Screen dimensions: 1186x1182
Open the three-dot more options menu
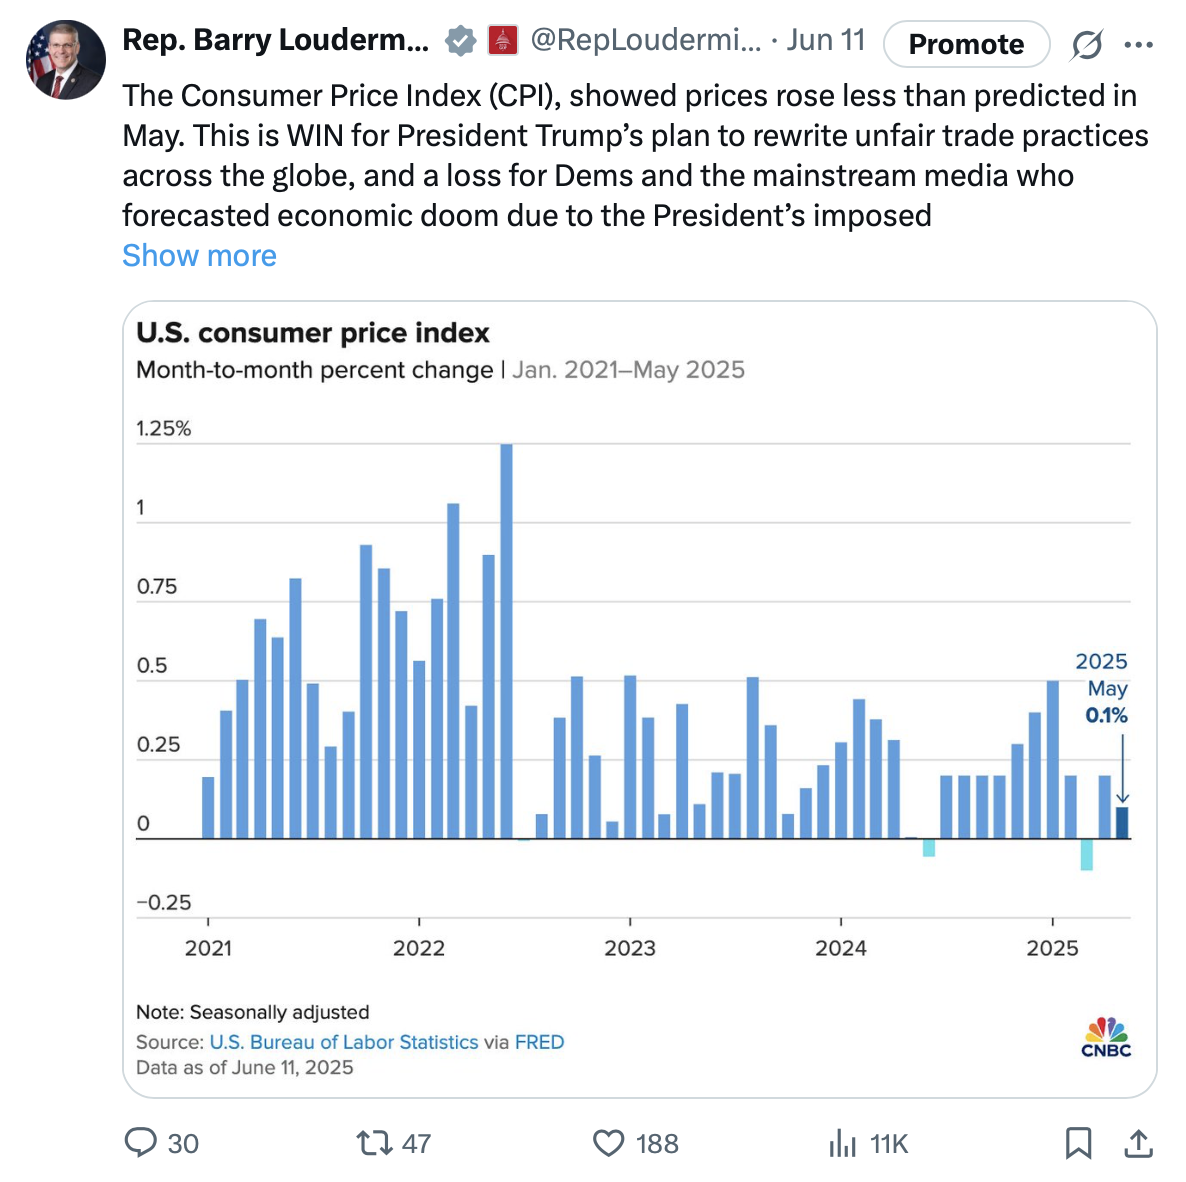(1138, 44)
